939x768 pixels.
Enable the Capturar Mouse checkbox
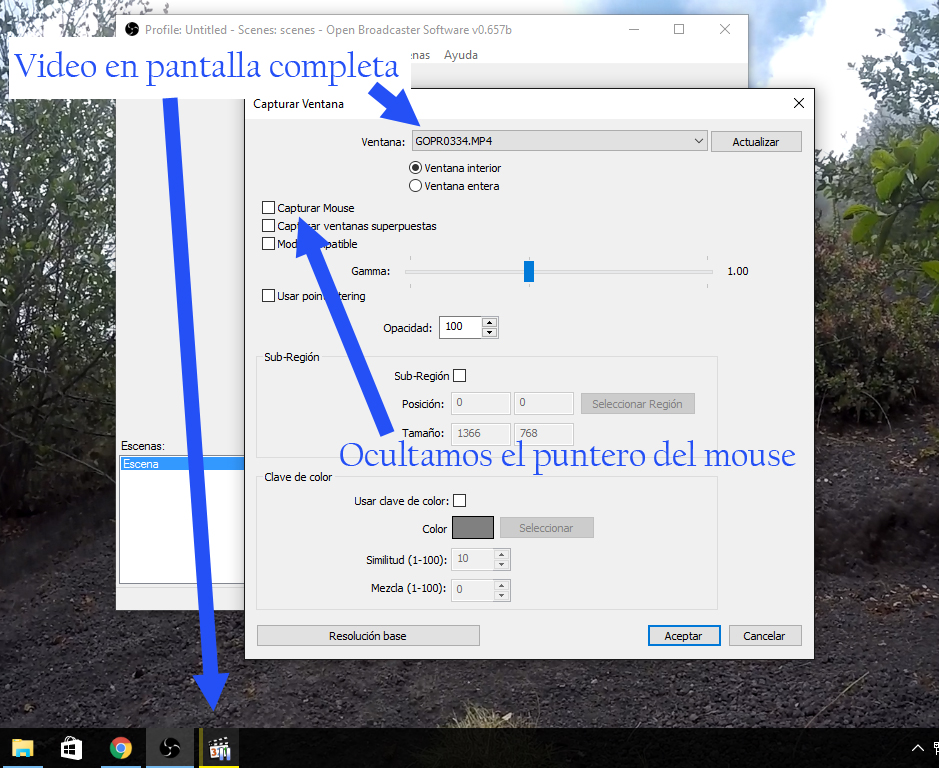coord(268,208)
